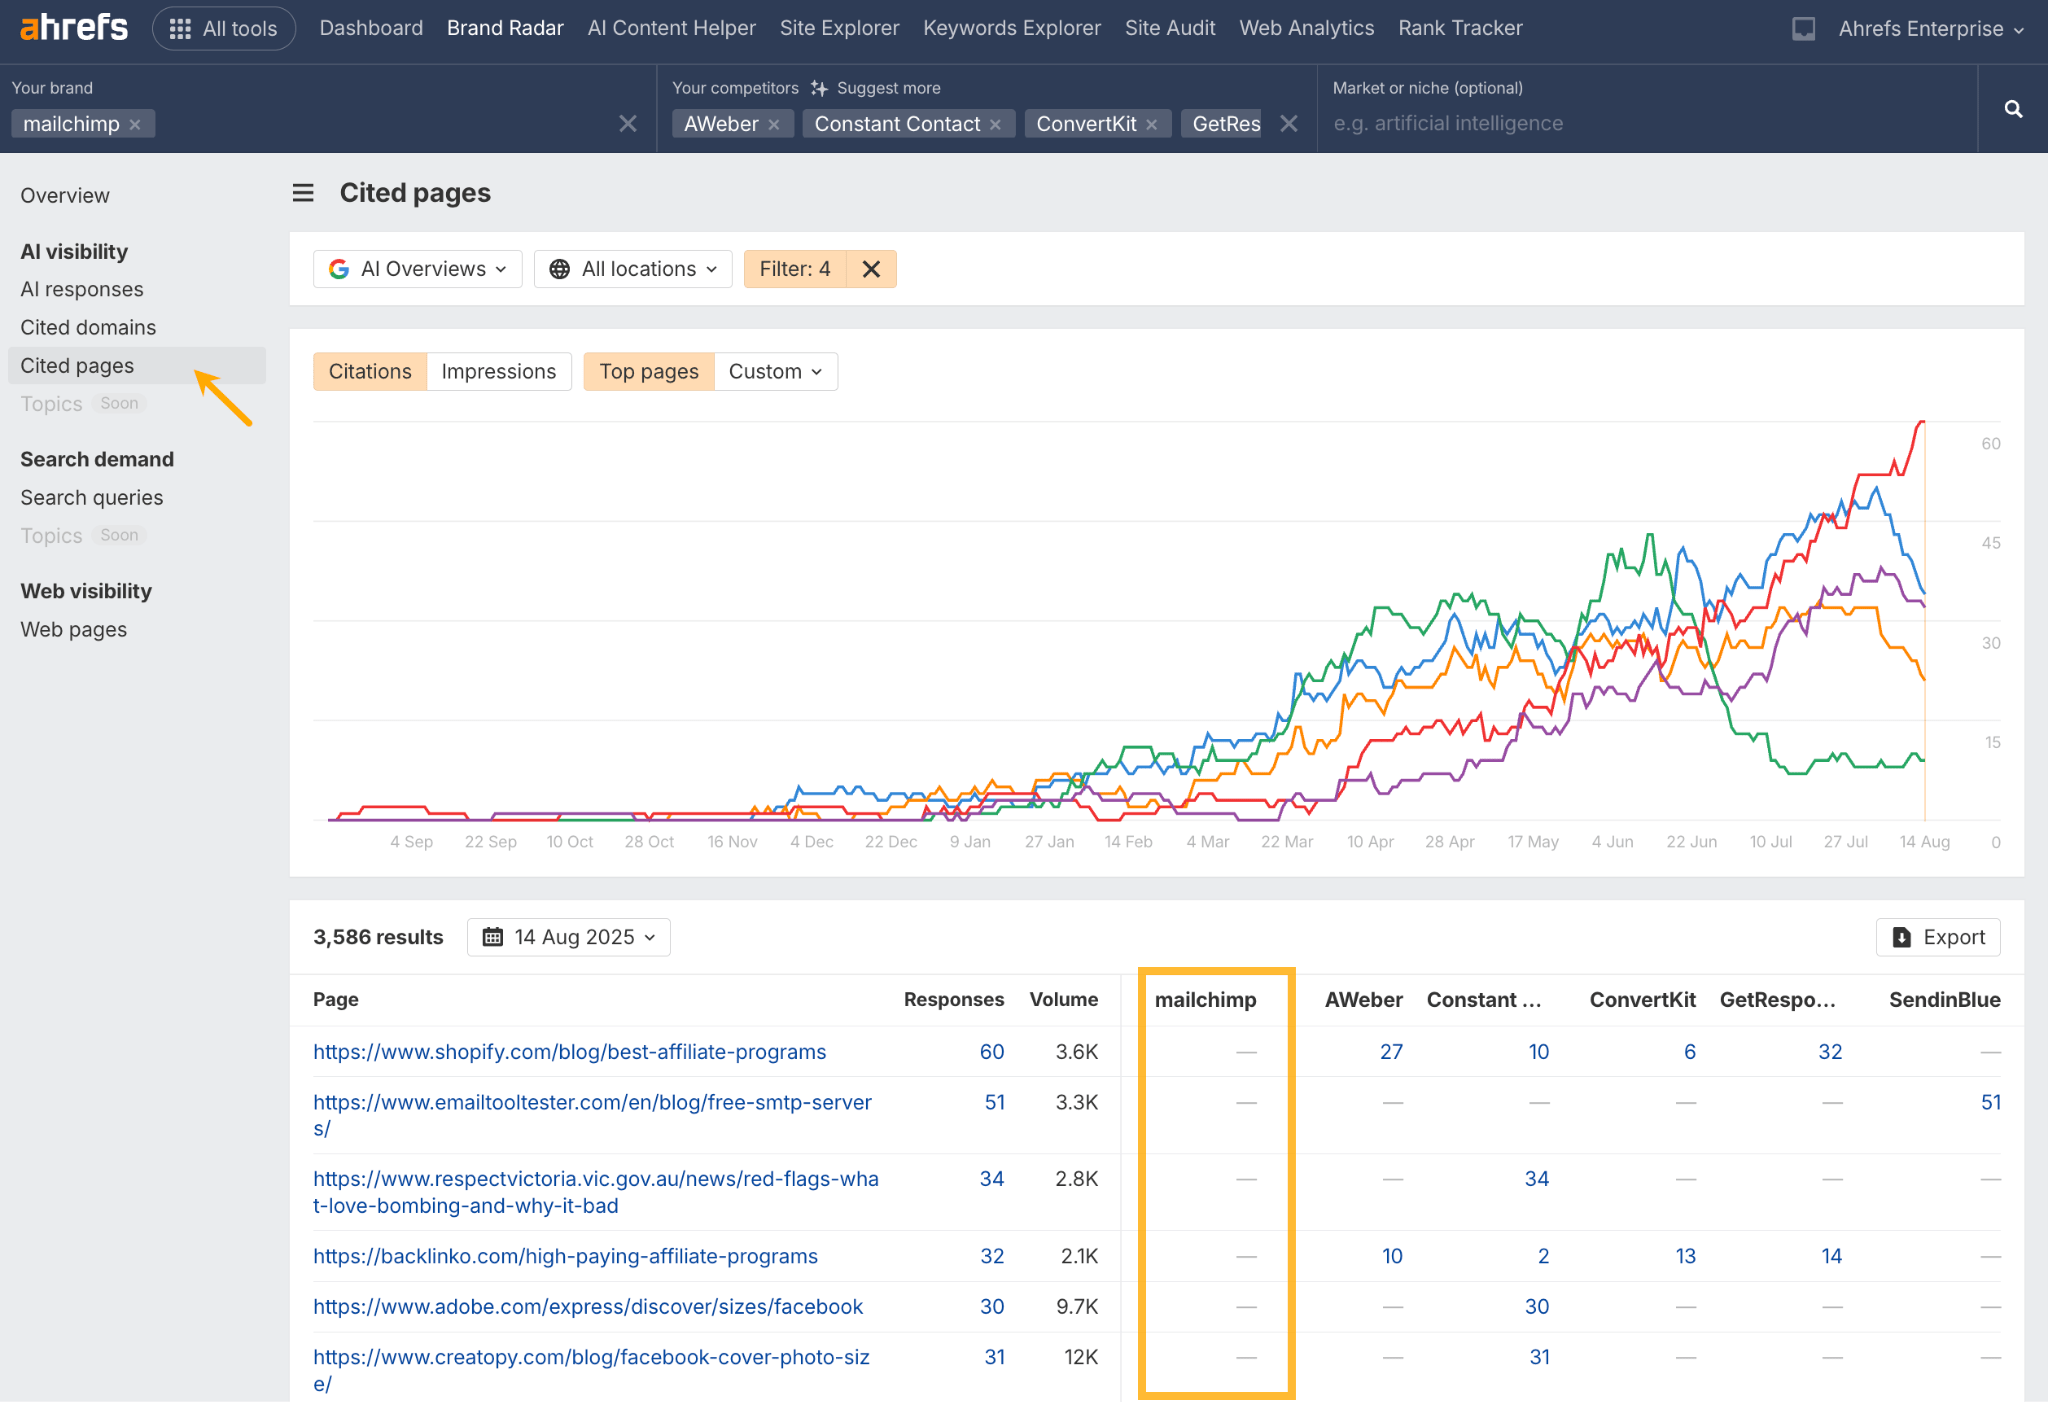Image resolution: width=2048 pixels, height=1402 pixels.
Task: Click the calendar icon in the date selector
Action: click(493, 936)
